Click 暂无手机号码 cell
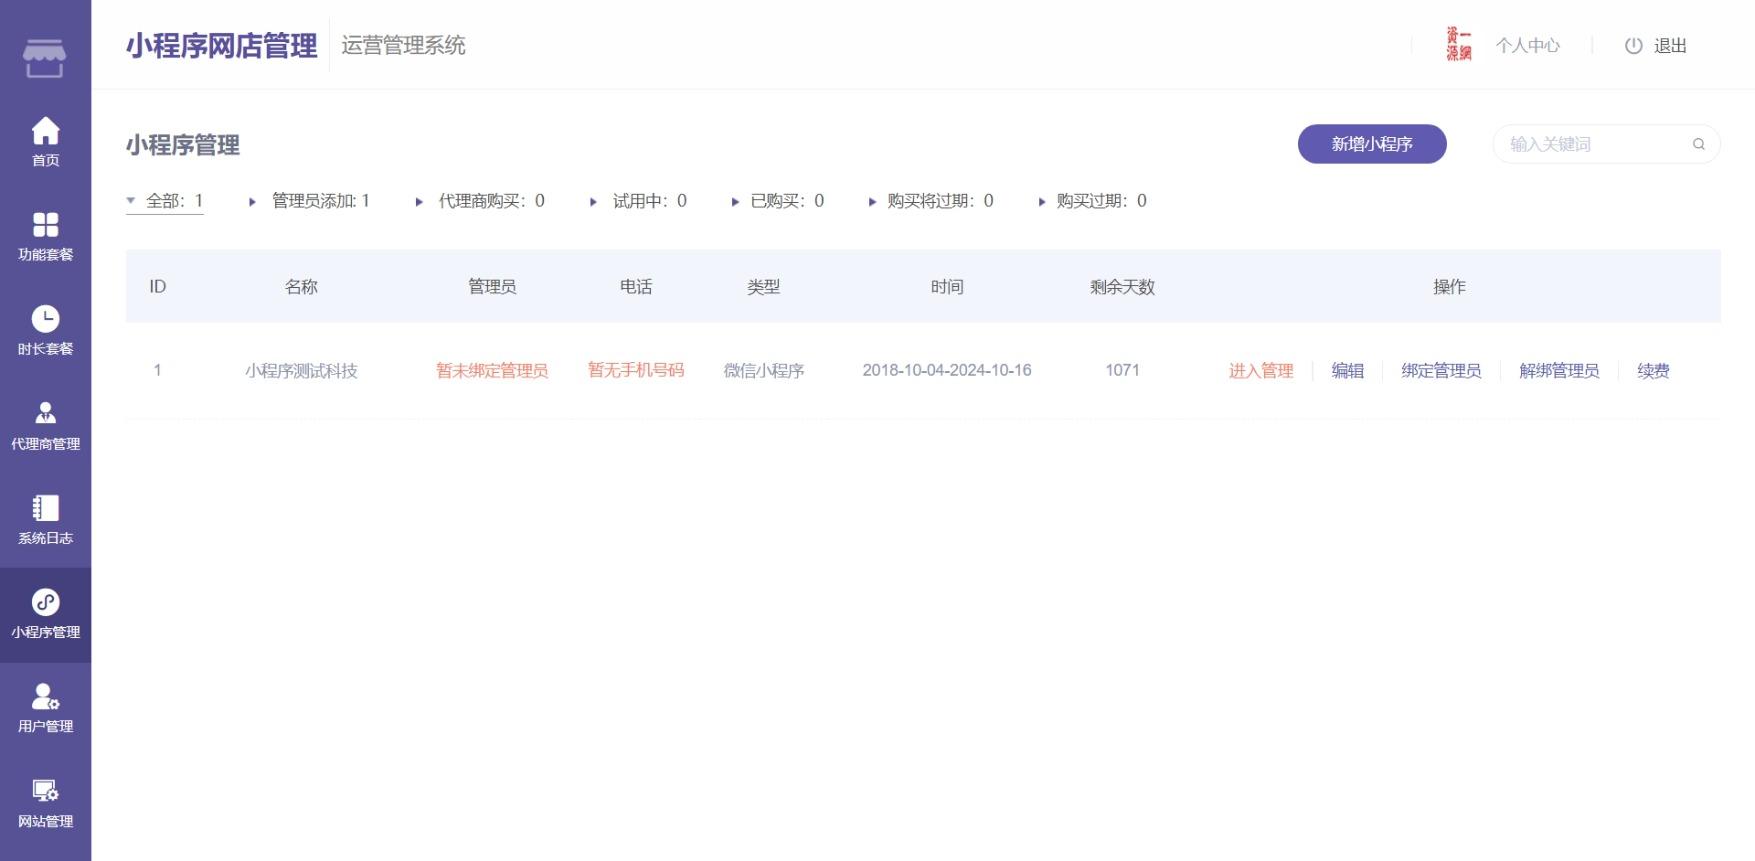The height and width of the screenshot is (861, 1755). pyautogui.click(x=636, y=370)
